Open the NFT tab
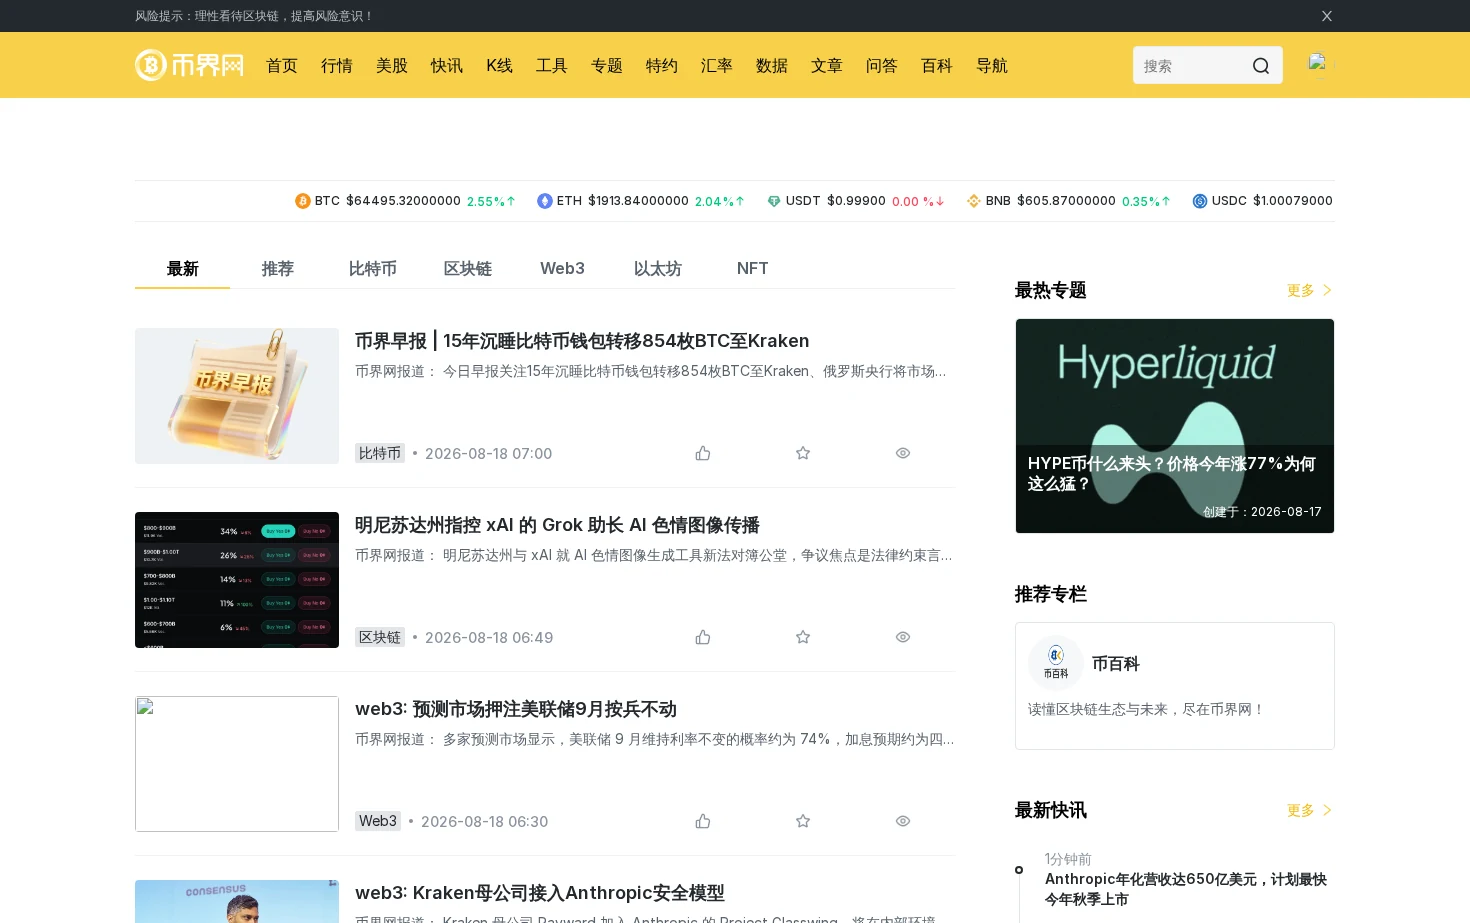The width and height of the screenshot is (1470, 923). [752, 268]
